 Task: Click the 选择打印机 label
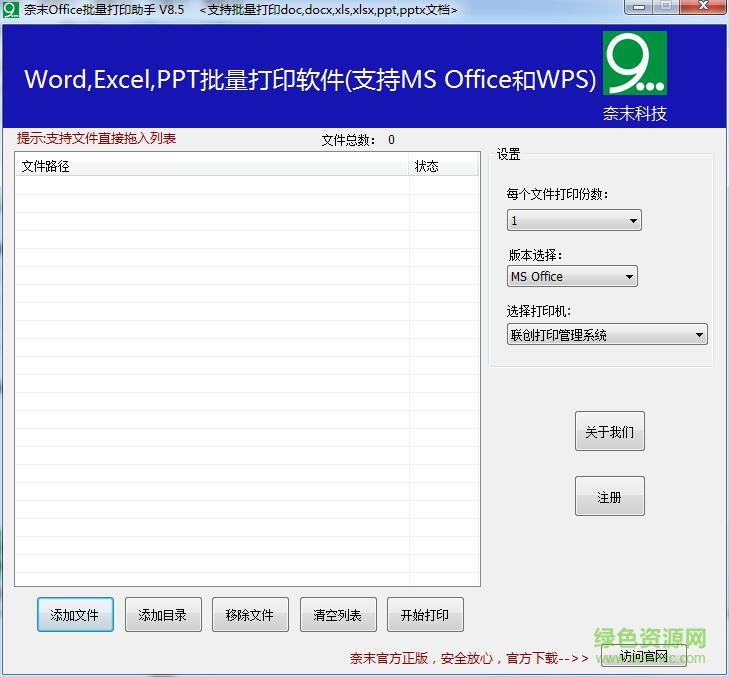539,311
